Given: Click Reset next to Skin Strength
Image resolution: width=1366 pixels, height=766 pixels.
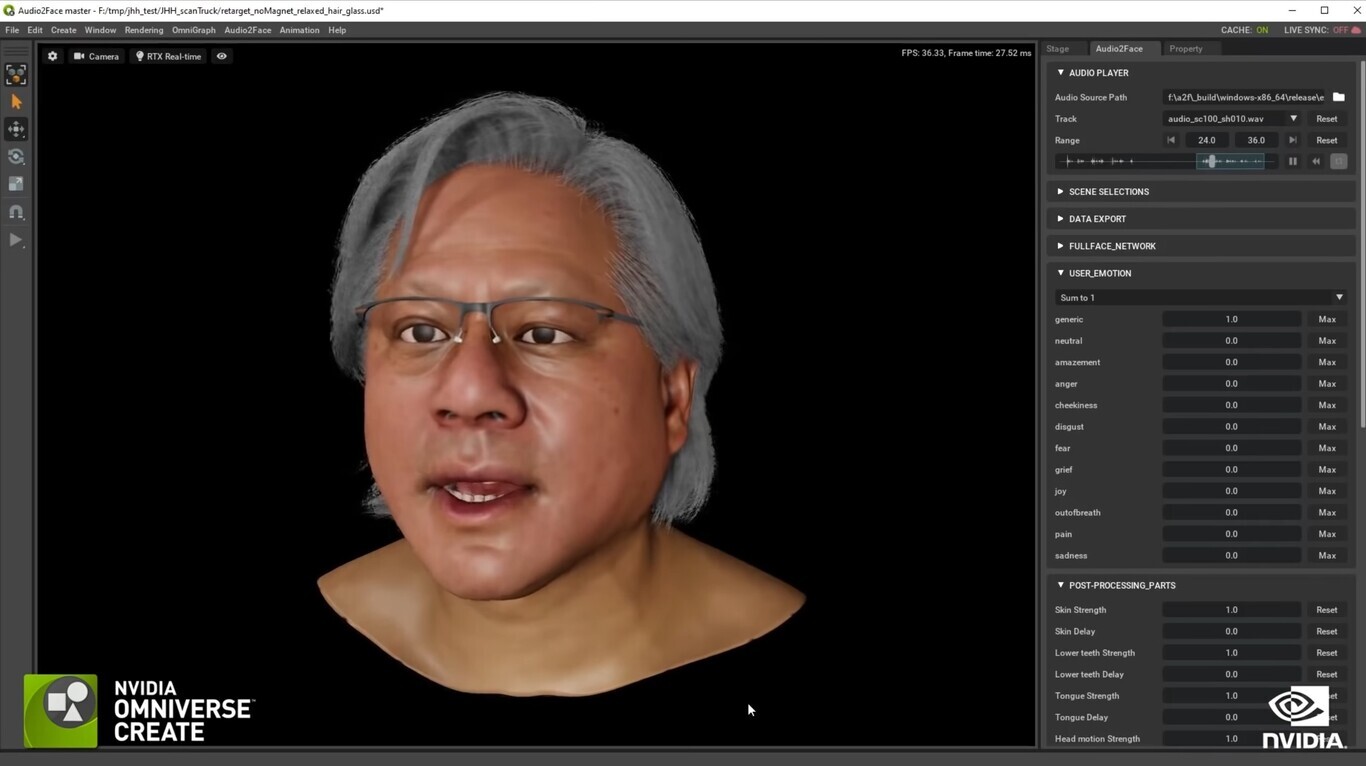Looking at the screenshot, I should pyautogui.click(x=1326, y=609).
